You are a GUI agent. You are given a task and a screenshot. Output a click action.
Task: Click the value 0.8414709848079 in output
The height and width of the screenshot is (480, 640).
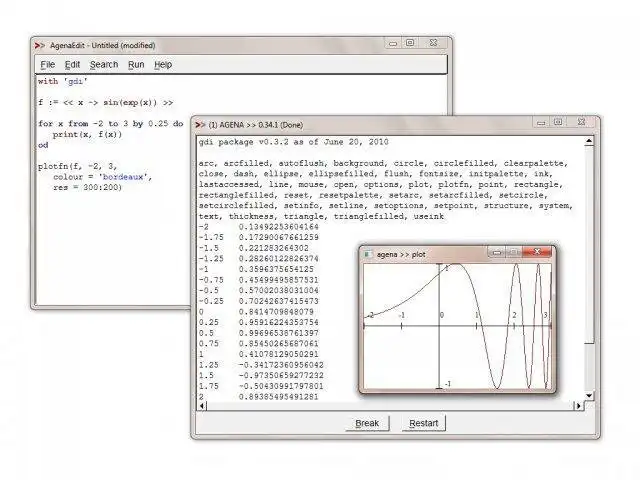pyautogui.click(x=276, y=312)
